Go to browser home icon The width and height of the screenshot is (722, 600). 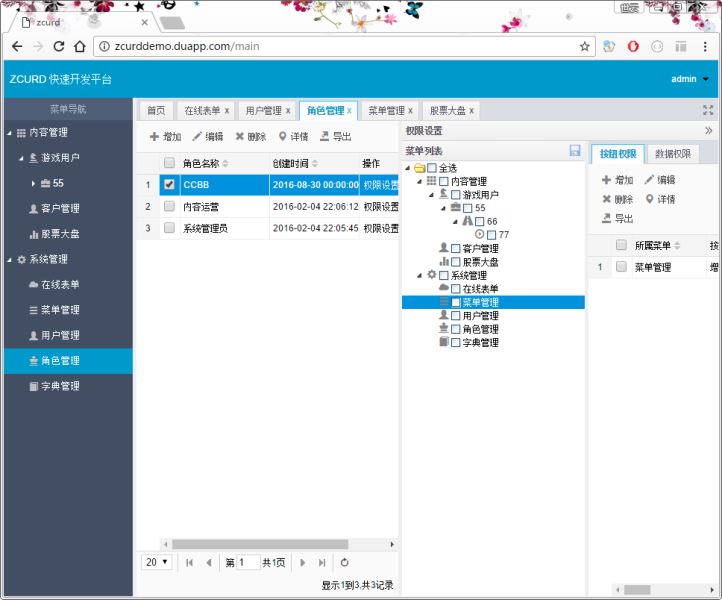click(80, 47)
